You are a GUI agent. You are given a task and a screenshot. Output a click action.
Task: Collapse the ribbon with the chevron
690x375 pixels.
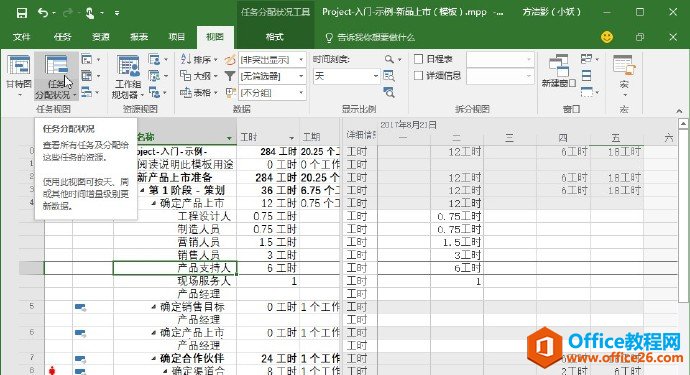tap(679, 110)
